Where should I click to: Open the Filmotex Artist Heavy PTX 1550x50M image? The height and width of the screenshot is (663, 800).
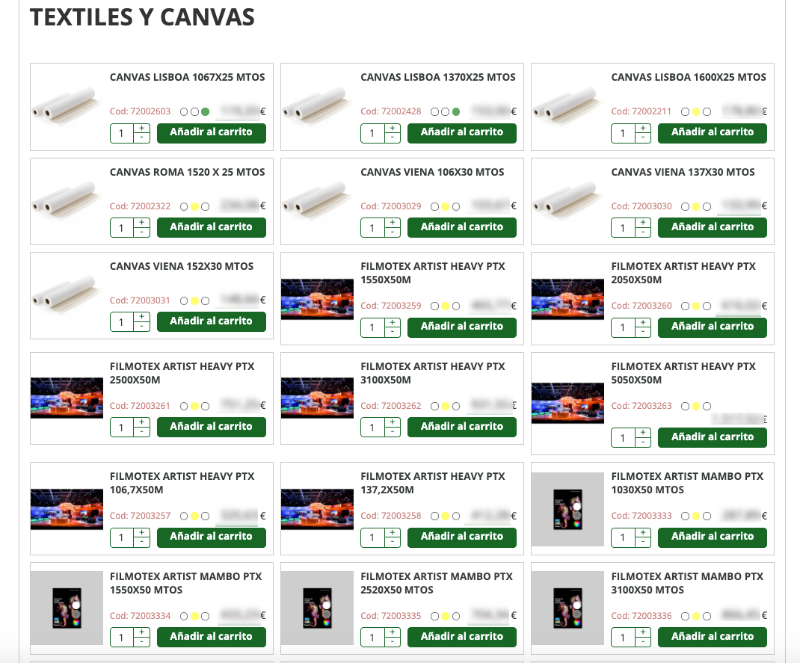point(317,299)
